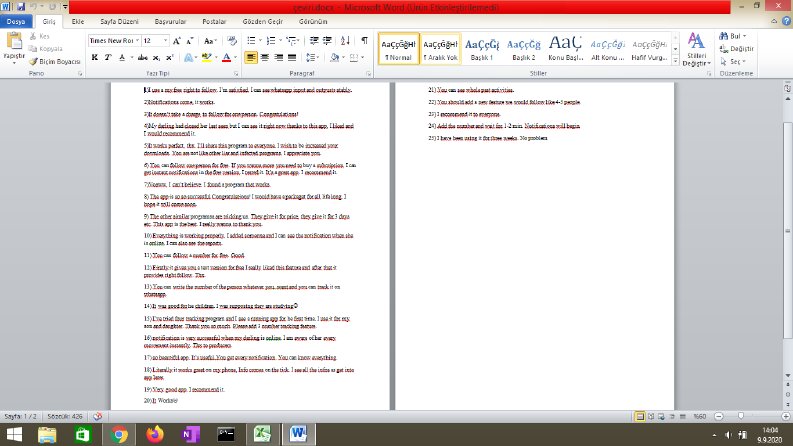Click the clear formatting icon
Screen dimensions: 793x446
click(232, 41)
